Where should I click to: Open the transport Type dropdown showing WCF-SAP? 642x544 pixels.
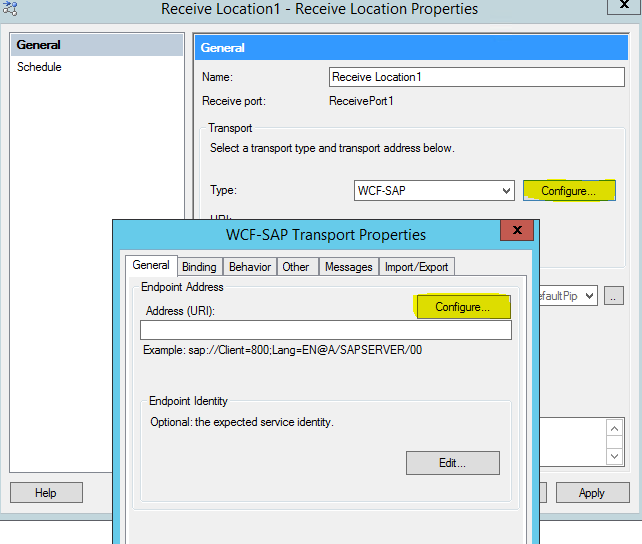(x=434, y=191)
